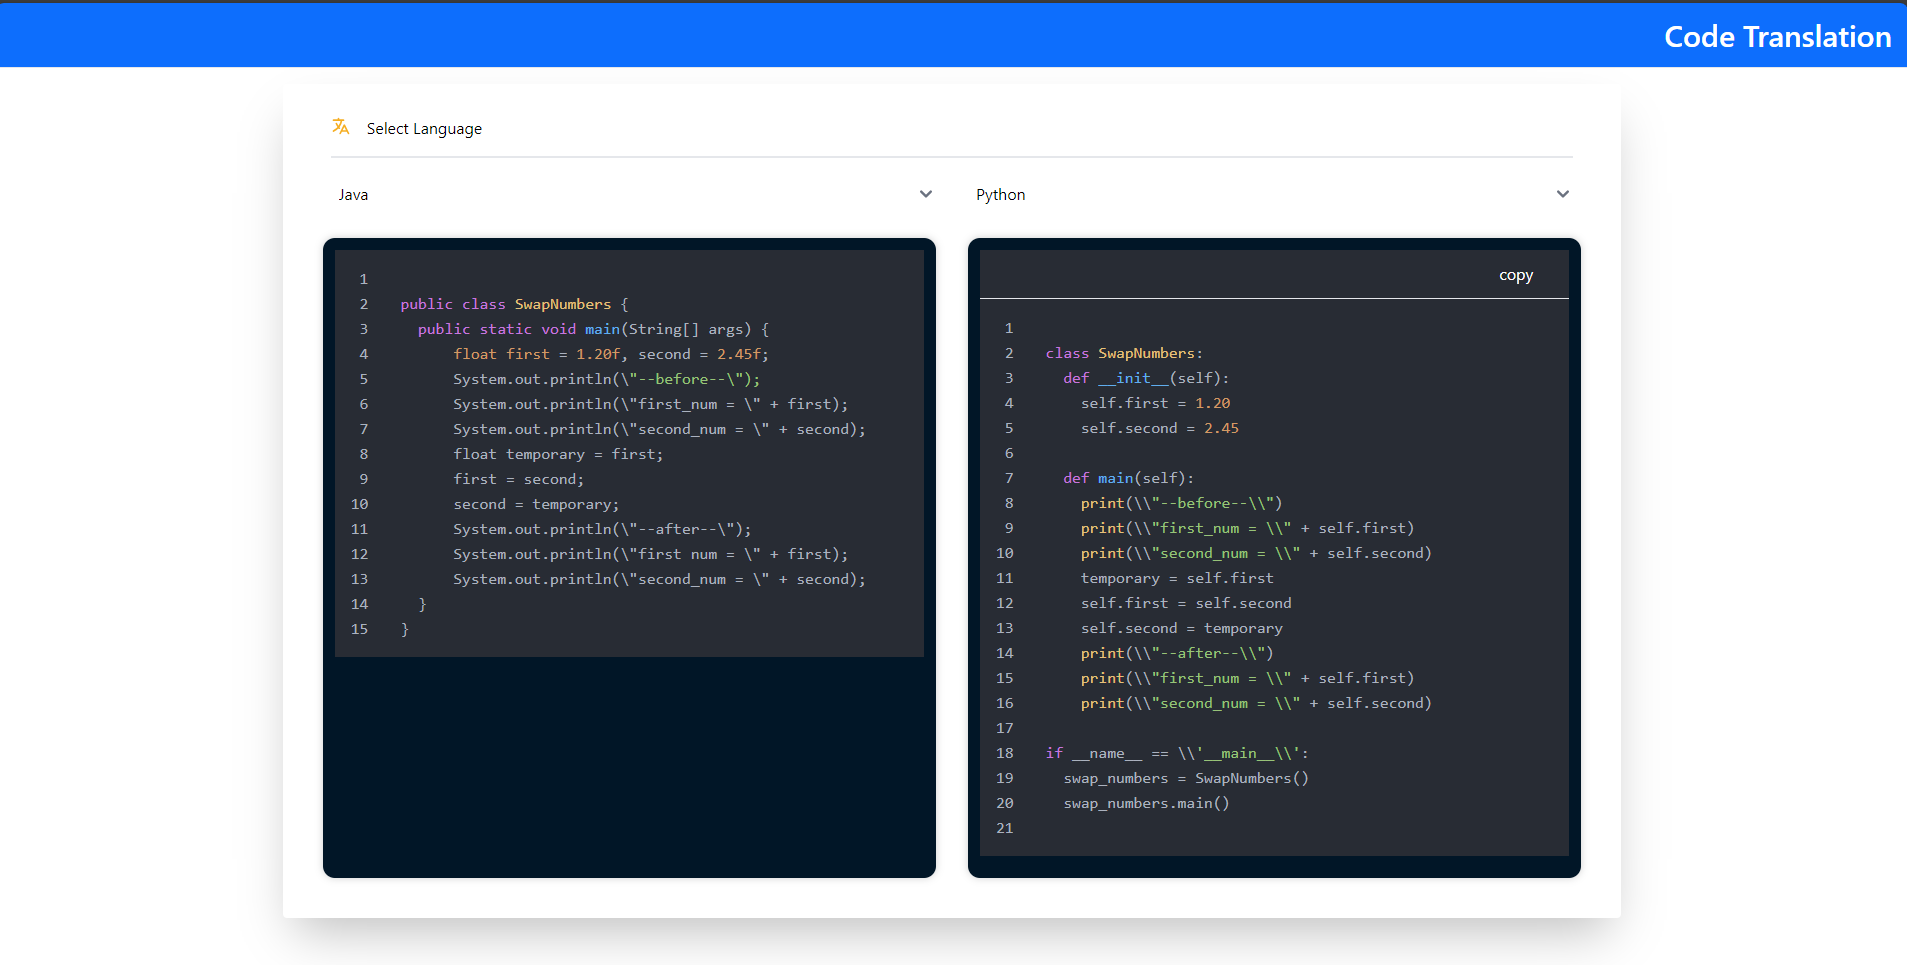1907x965 pixels.
Task: Click line number 21 in the Python panel
Action: (x=1005, y=828)
